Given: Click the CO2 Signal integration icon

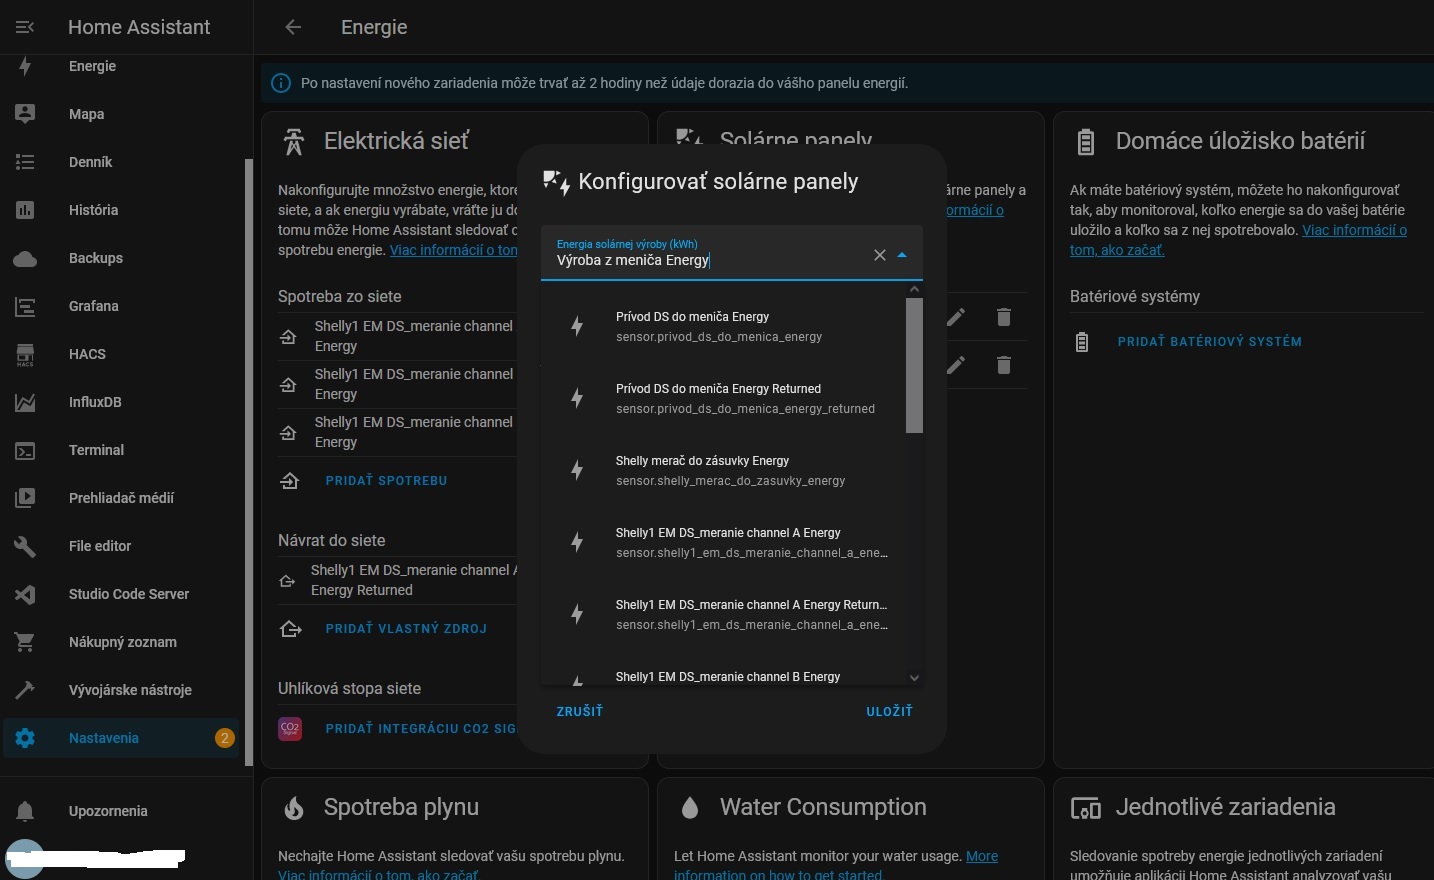Looking at the screenshot, I should [290, 729].
